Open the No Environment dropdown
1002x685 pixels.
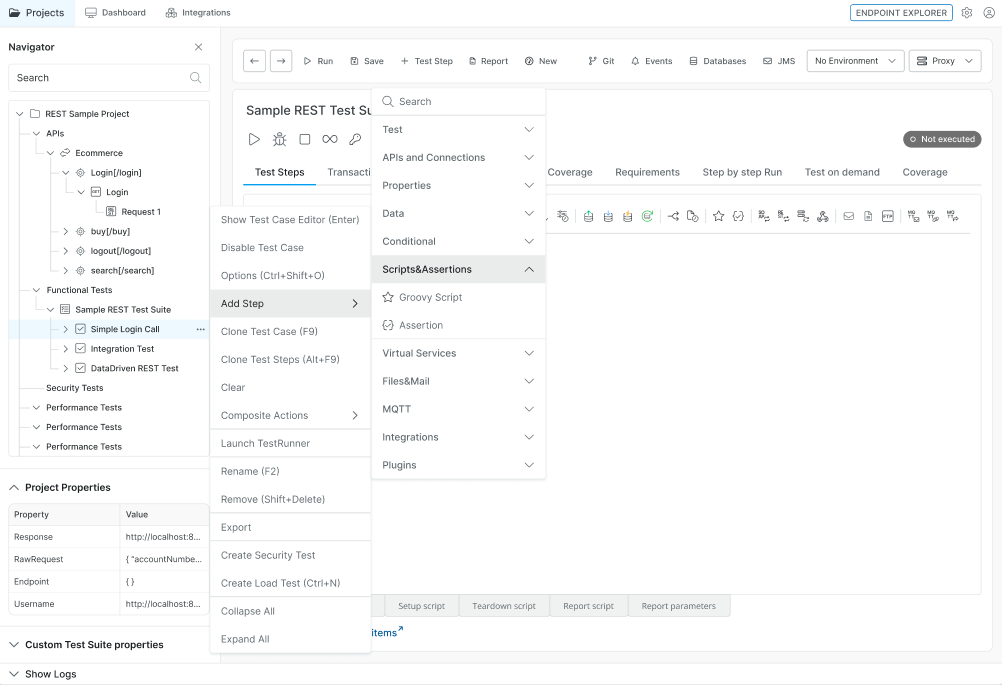coord(855,61)
